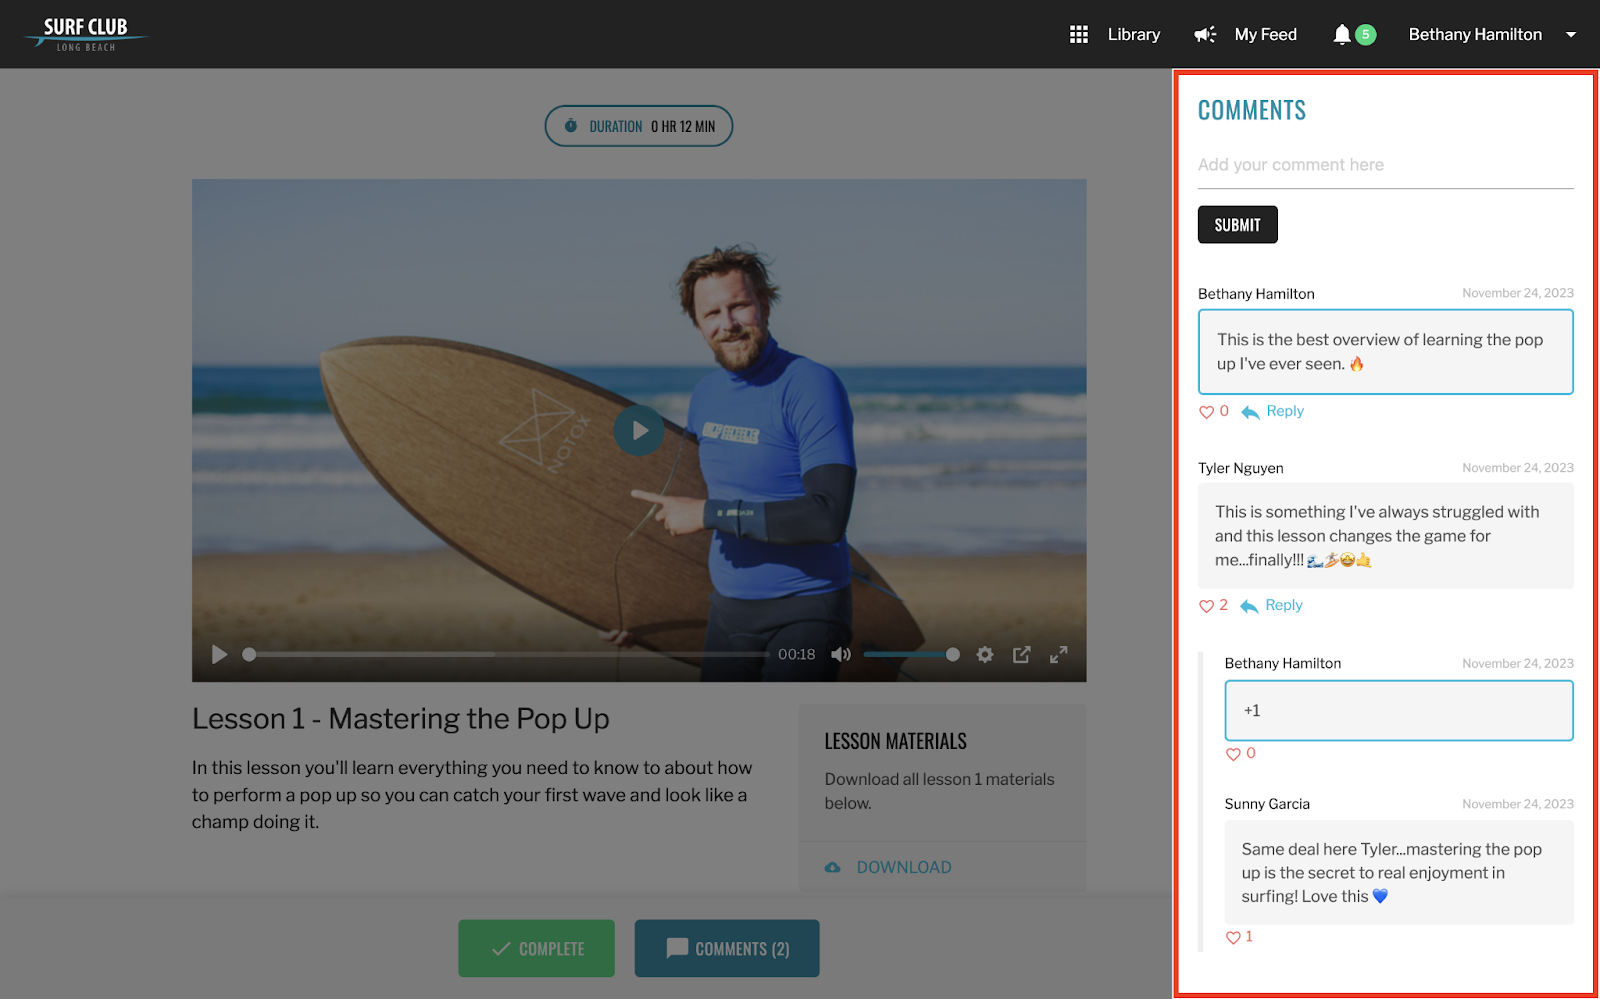Like Bethany Hamilton's first comment
Screen dimensions: 1600x999
pos(1206,412)
